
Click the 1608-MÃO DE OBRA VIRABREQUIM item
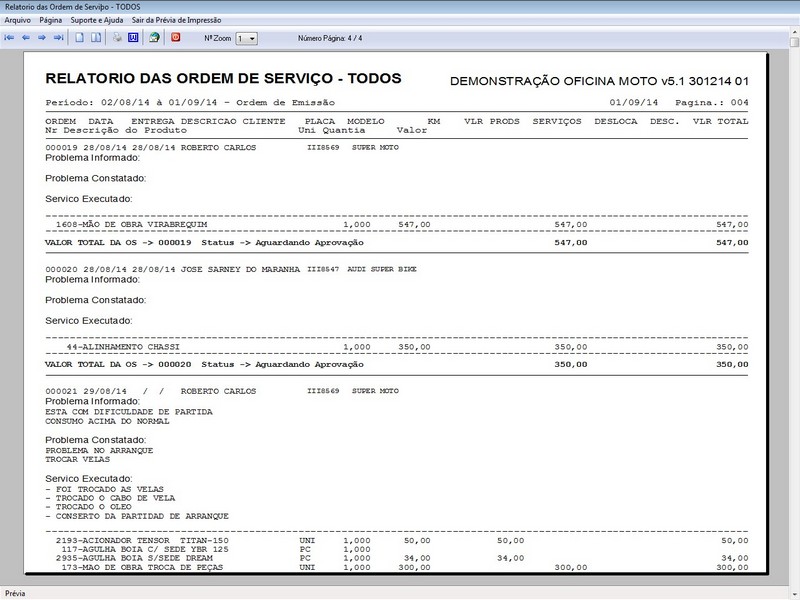point(132,224)
